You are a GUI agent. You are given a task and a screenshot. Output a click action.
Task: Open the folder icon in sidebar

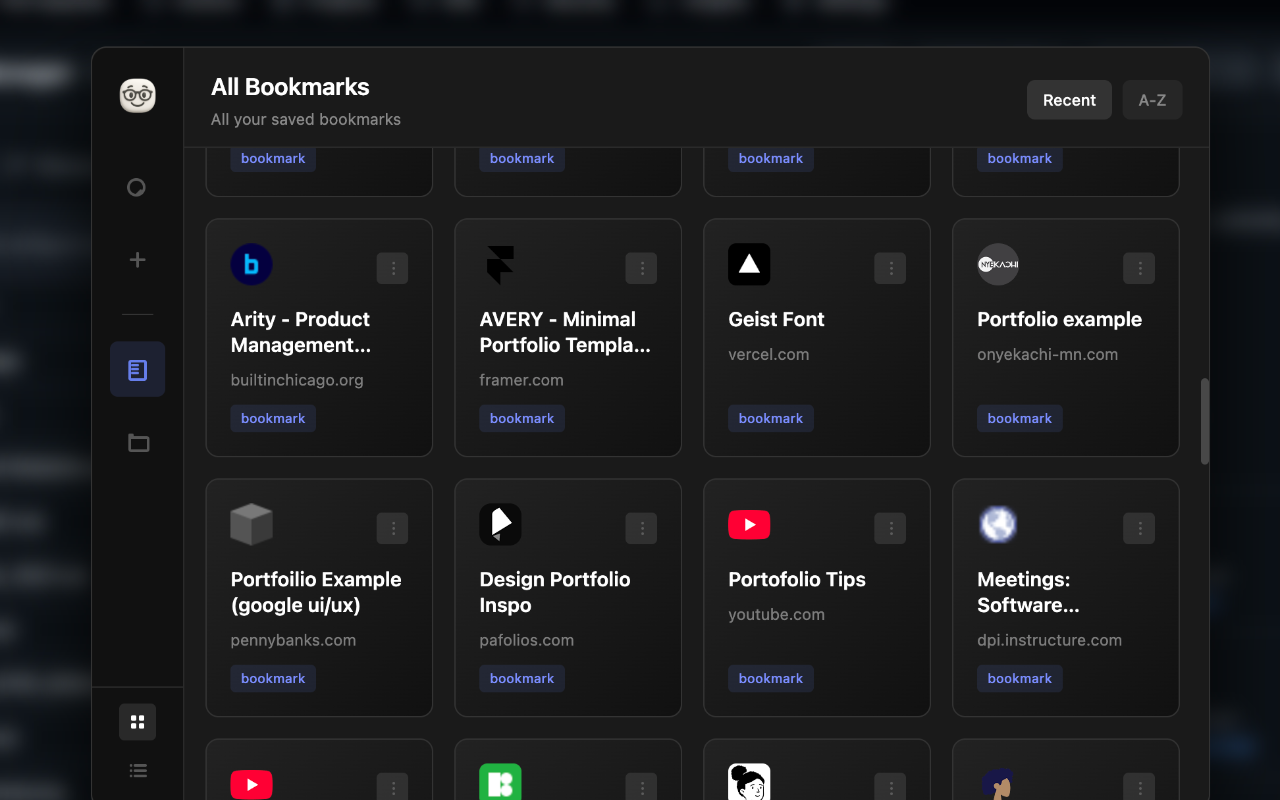click(x=138, y=443)
